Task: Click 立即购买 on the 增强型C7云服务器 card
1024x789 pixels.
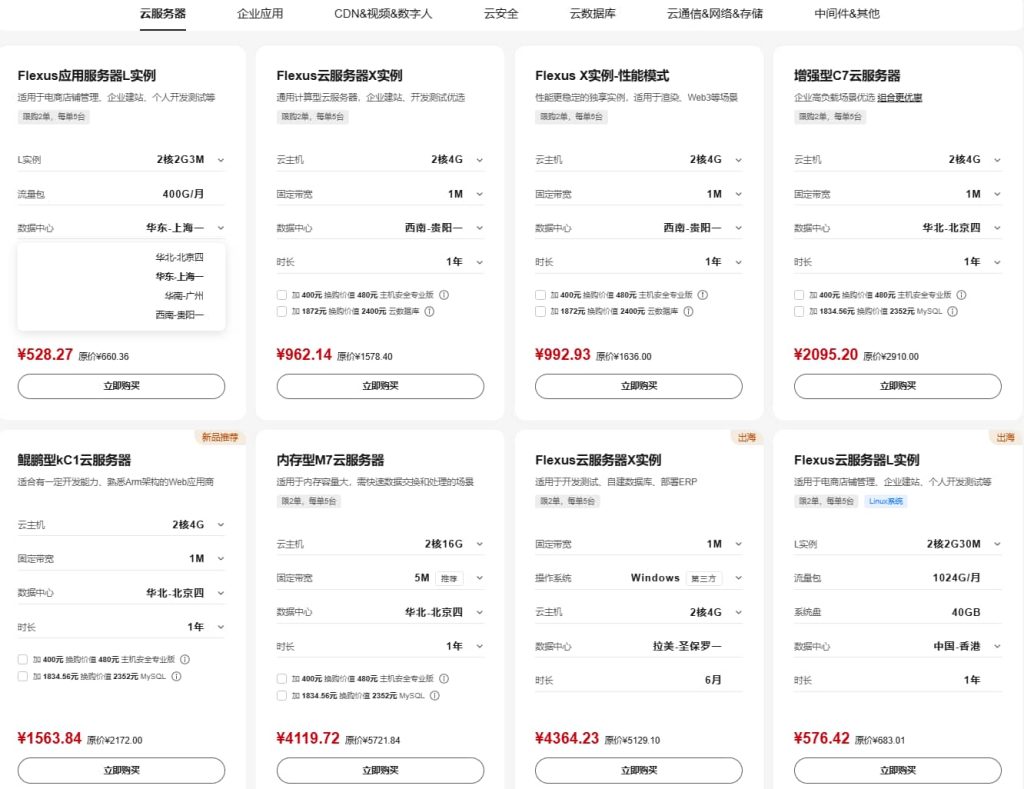Action: [897, 386]
